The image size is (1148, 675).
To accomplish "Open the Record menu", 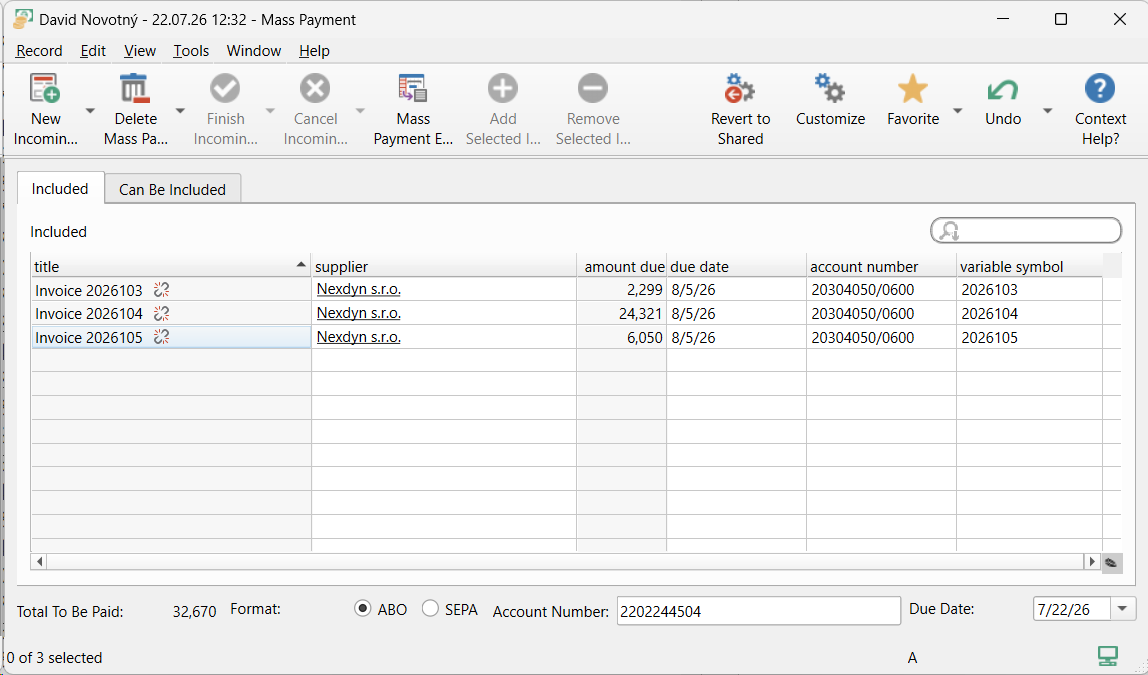I will [x=39, y=51].
